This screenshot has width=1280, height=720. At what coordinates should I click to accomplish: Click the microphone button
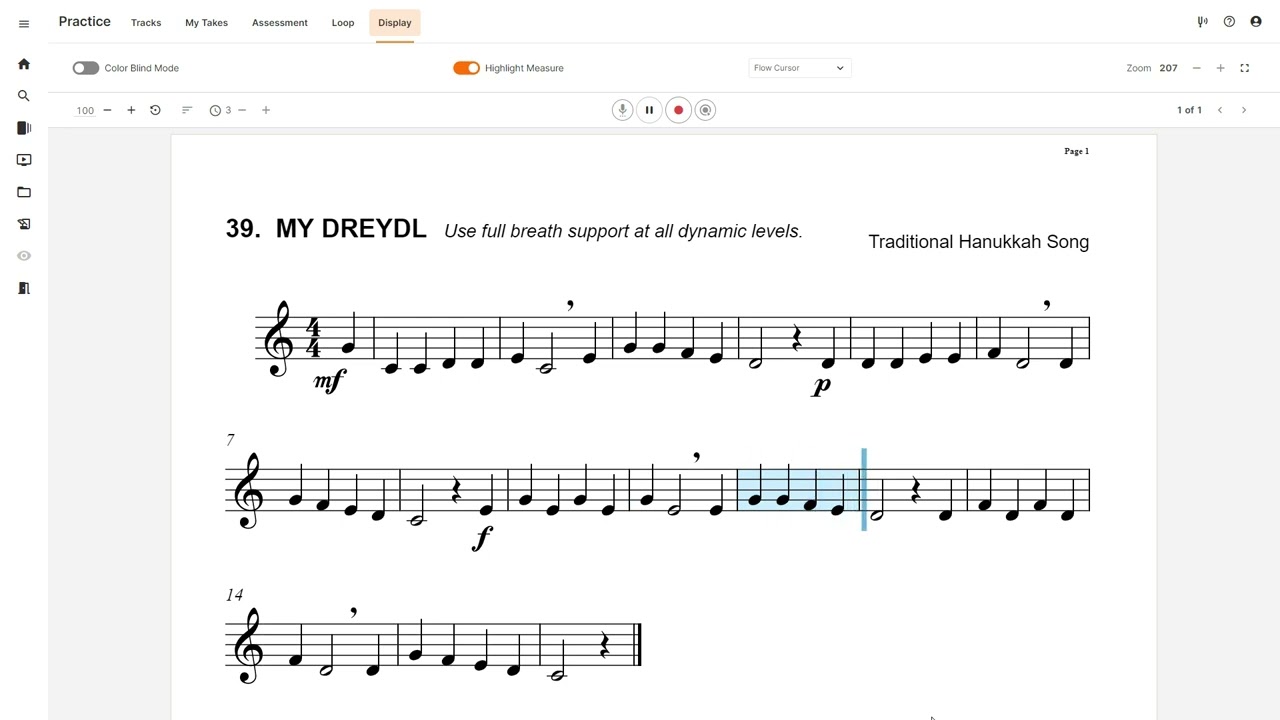click(x=622, y=110)
